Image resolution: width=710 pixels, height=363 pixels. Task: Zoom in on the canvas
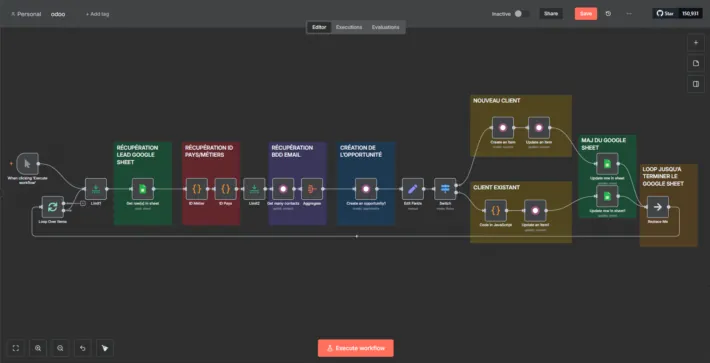(x=38, y=348)
